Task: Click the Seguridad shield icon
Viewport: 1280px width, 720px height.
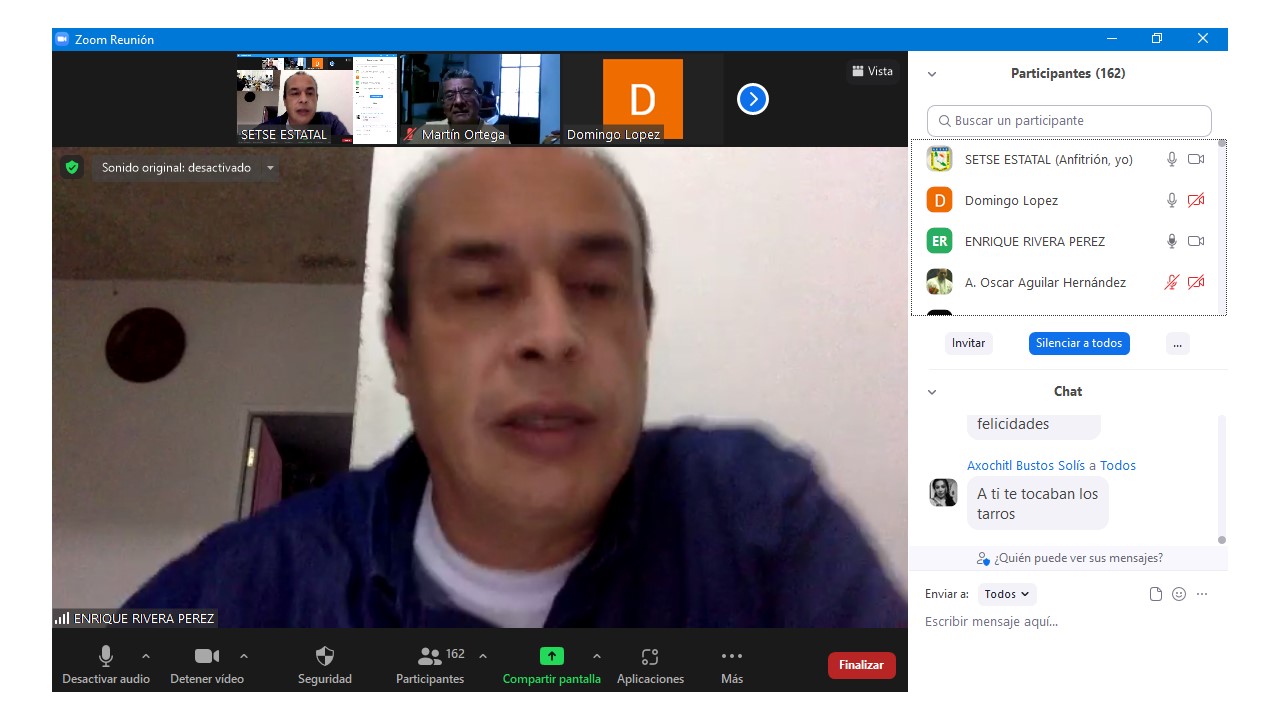Action: click(x=325, y=656)
